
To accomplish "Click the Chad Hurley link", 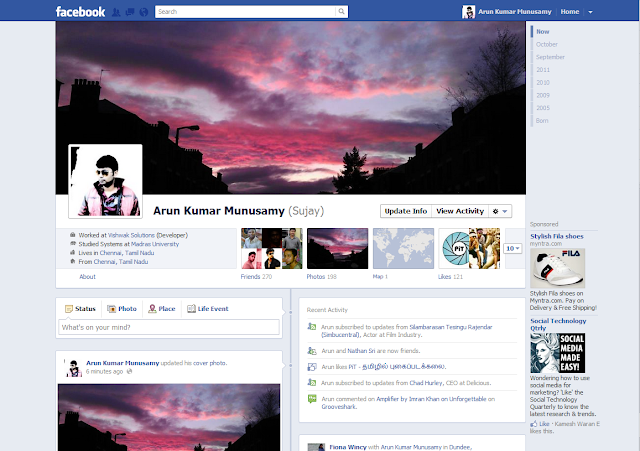I will (426, 383).
